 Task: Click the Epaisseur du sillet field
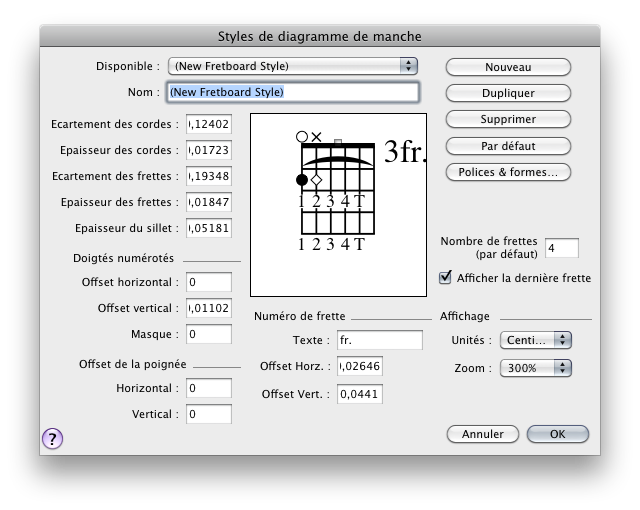[208, 228]
